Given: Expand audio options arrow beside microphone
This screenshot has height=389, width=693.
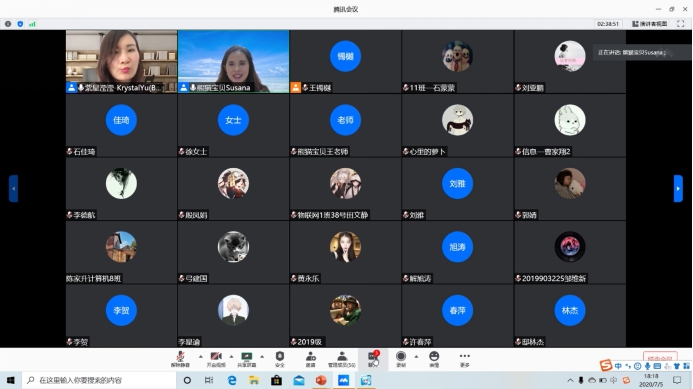Looking at the screenshot, I should tap(201, 356).
